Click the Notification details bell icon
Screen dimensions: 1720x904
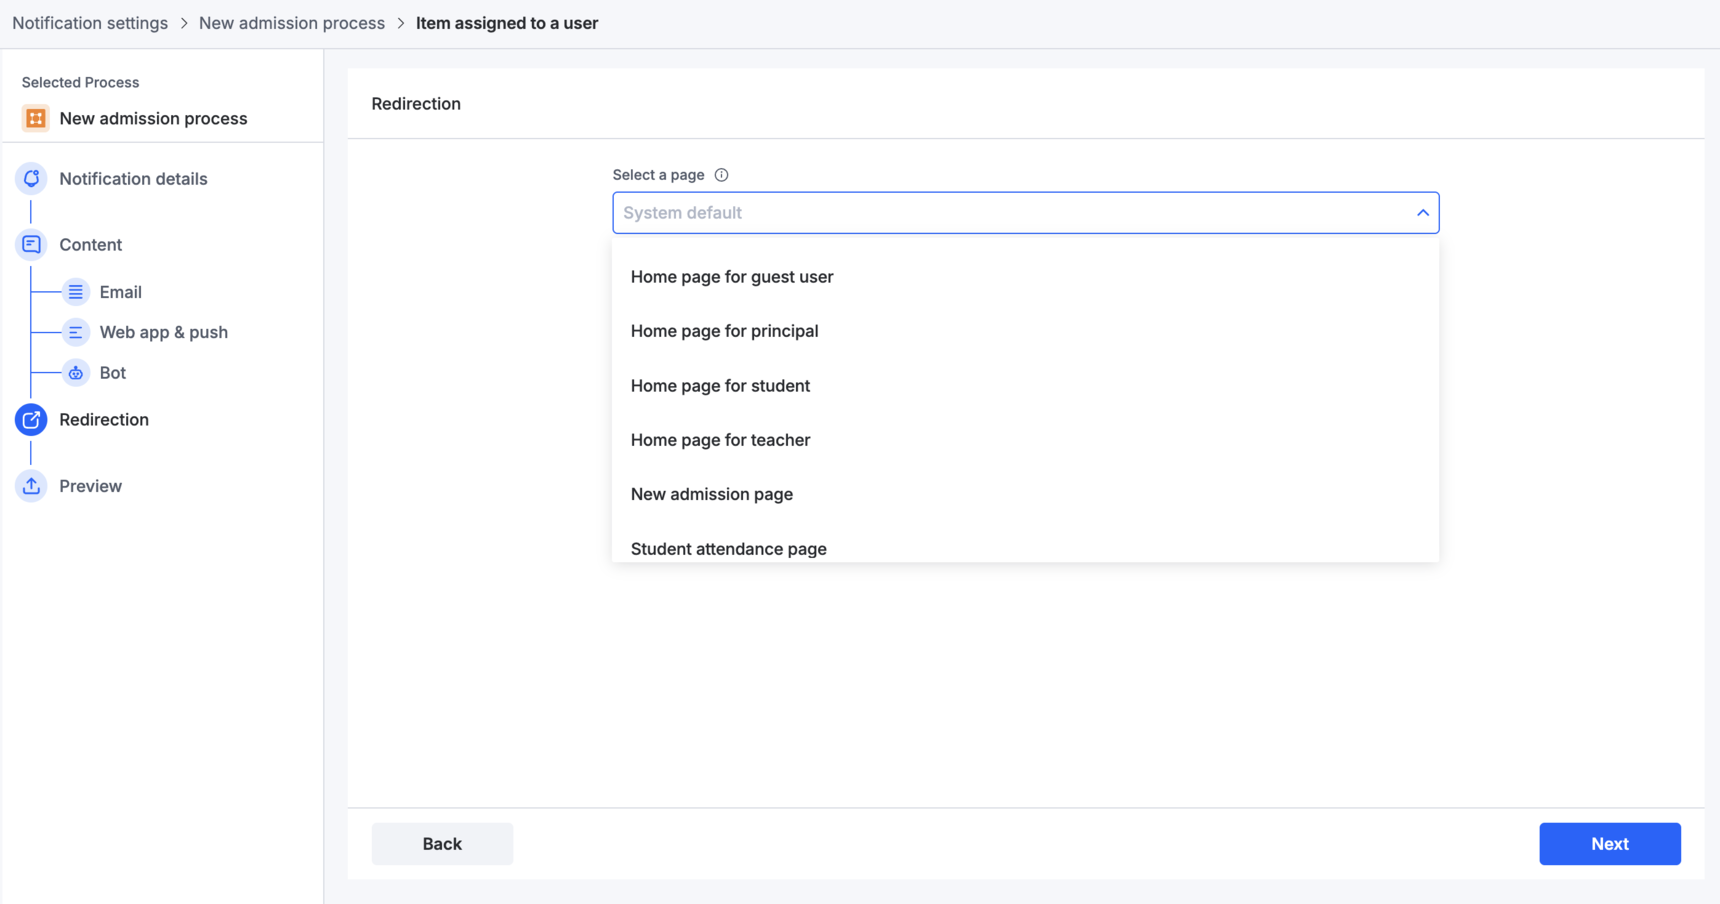tap(31, 179)
